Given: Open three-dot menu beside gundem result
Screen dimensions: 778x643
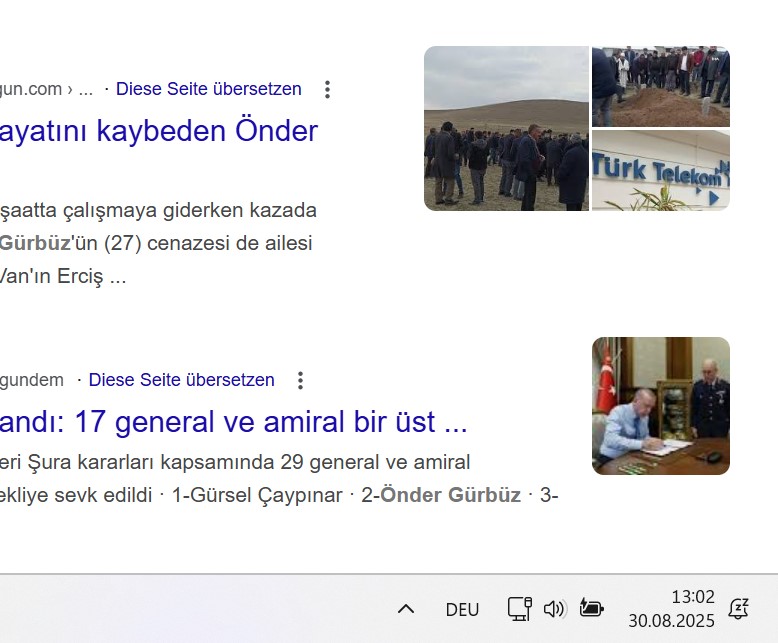Looking at the screenshot, I should [300, 381].
